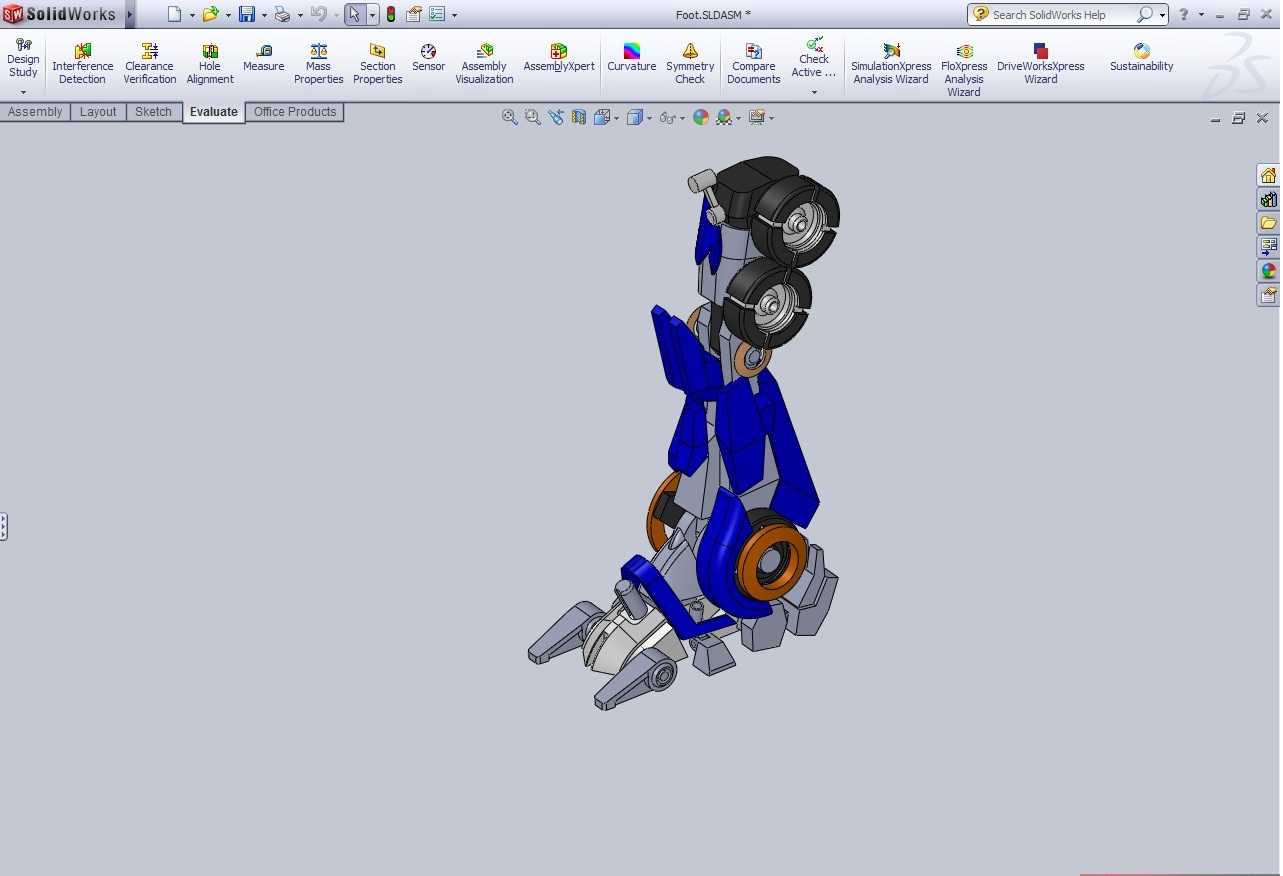The image size is (1283, 876).
Task: Switch to Assembly tab
Action: tap(35, 112)
